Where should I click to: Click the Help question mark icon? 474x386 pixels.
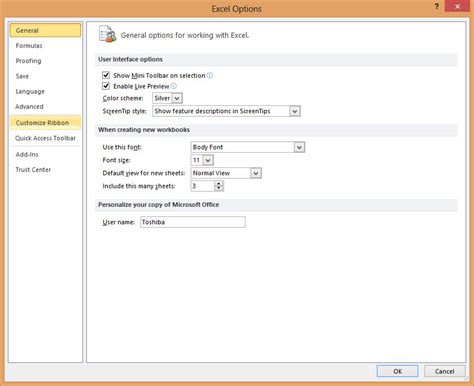click(x=436, y=6)
